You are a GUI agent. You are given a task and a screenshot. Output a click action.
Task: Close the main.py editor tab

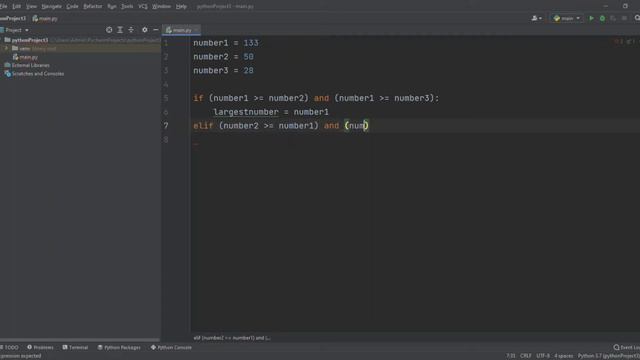pos(196,30)
